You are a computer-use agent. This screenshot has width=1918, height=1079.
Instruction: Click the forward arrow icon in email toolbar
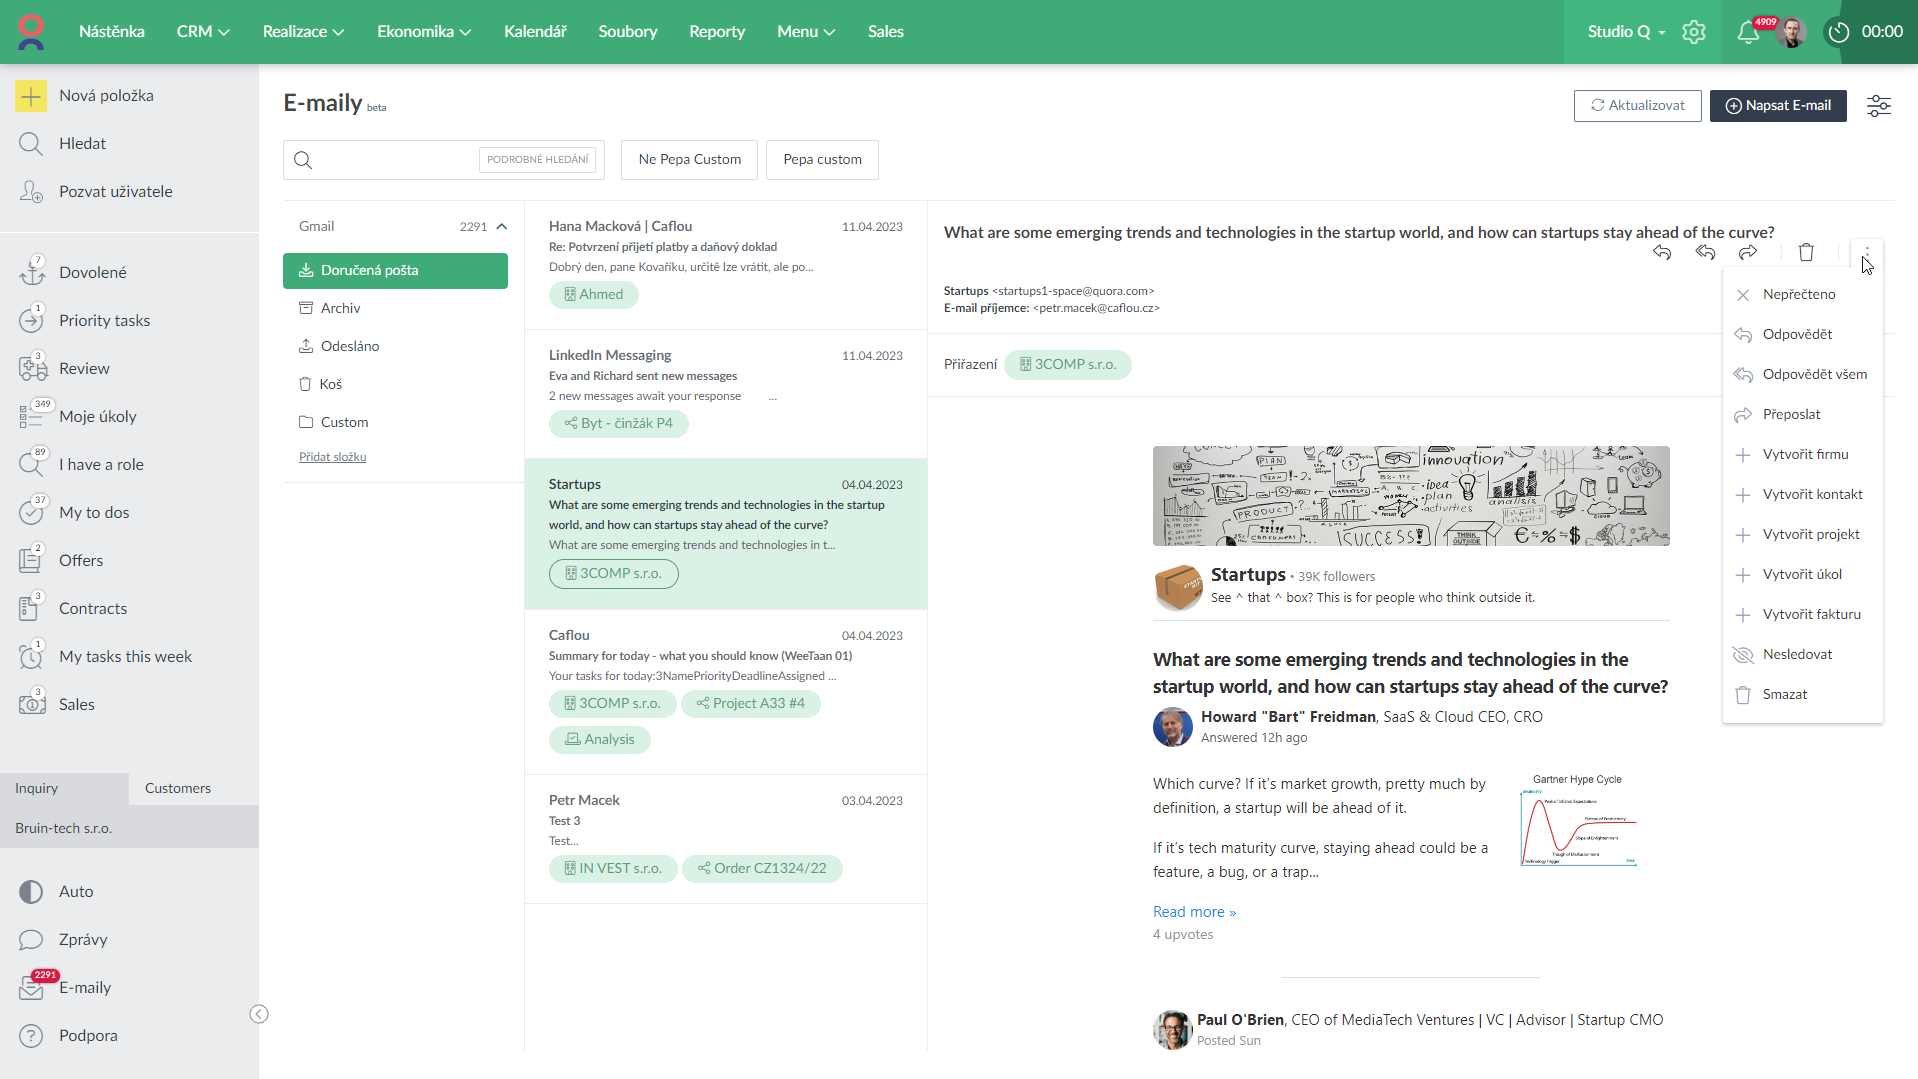(x=1748, y=252)
